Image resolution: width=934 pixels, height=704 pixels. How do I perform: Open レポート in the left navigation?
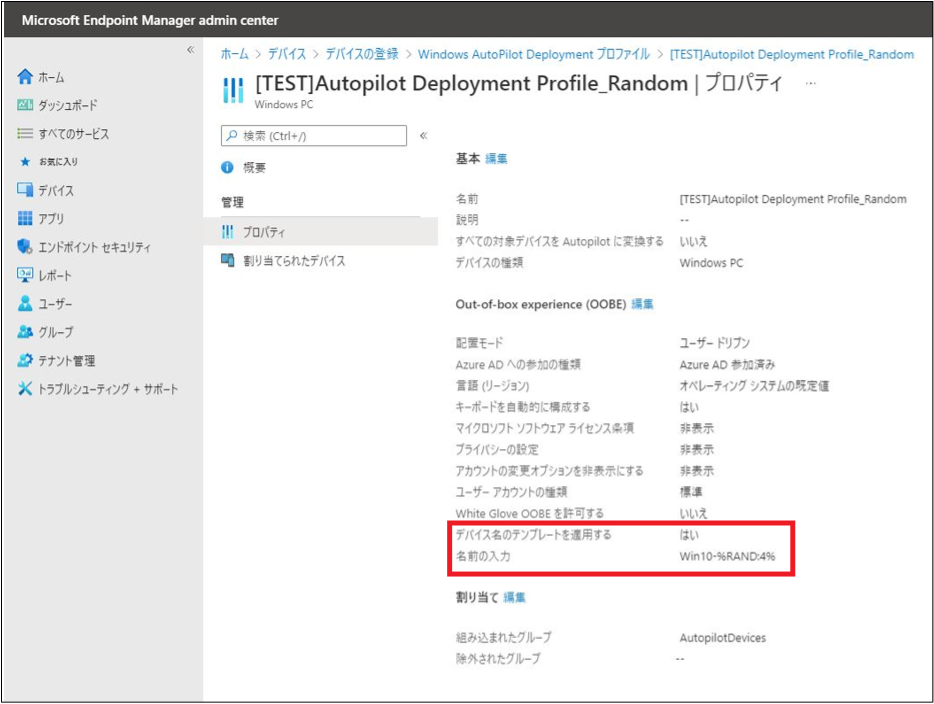coord(55,276)
